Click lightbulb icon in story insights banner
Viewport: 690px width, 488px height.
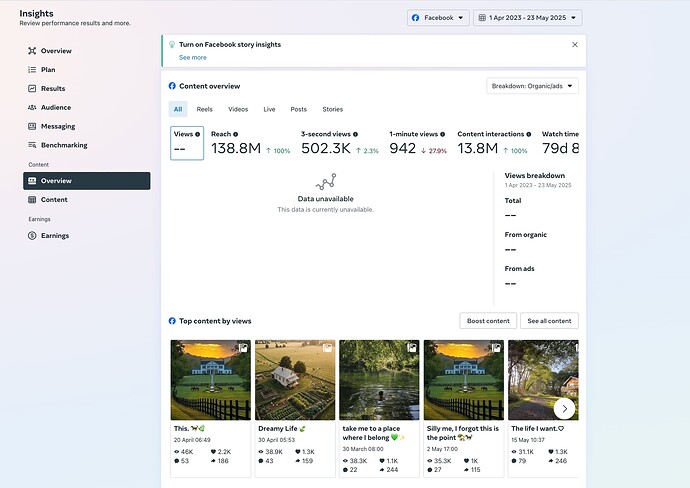coord(172,44)
